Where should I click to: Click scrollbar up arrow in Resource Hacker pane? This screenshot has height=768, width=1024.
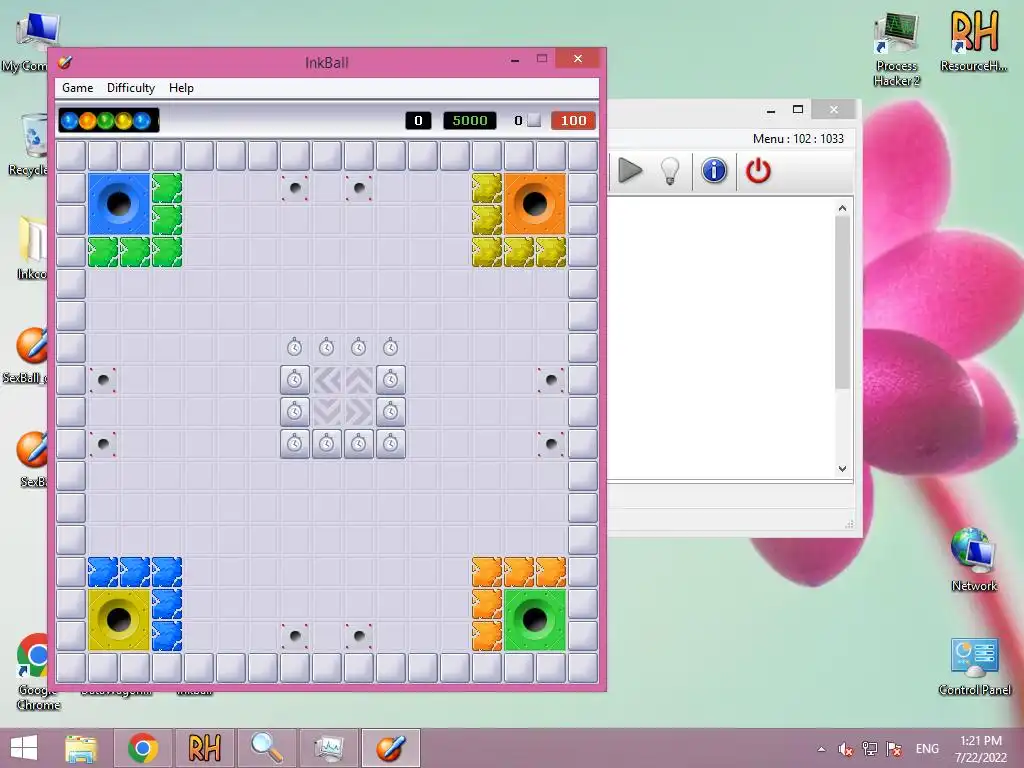(842, 208)
